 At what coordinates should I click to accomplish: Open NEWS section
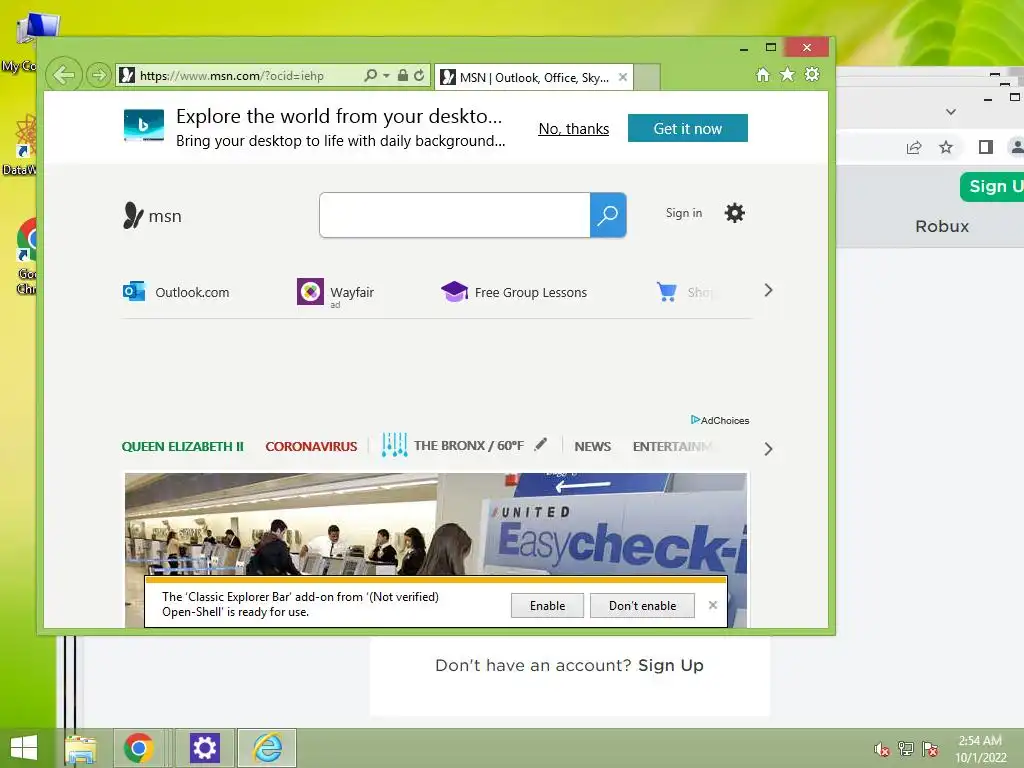592,447
